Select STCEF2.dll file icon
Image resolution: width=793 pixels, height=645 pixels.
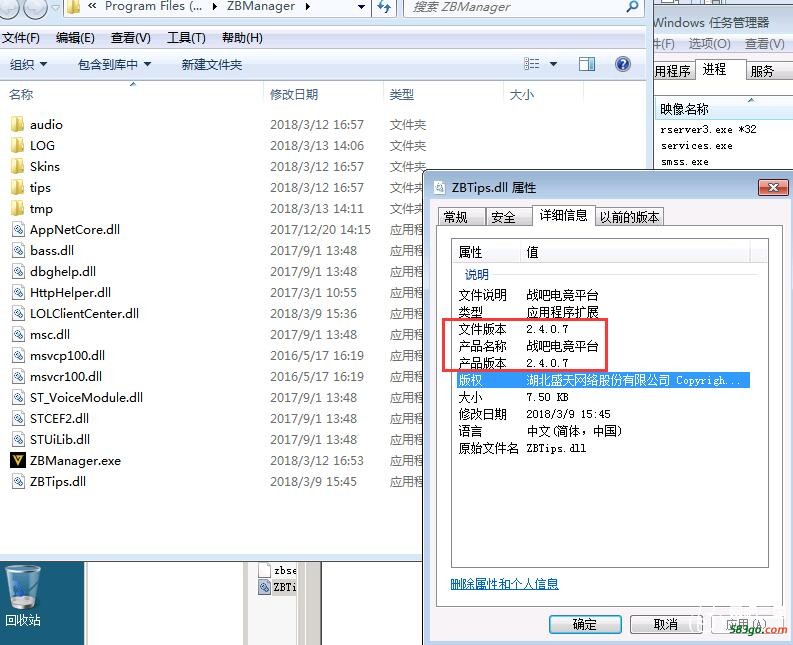click(18, 418)
